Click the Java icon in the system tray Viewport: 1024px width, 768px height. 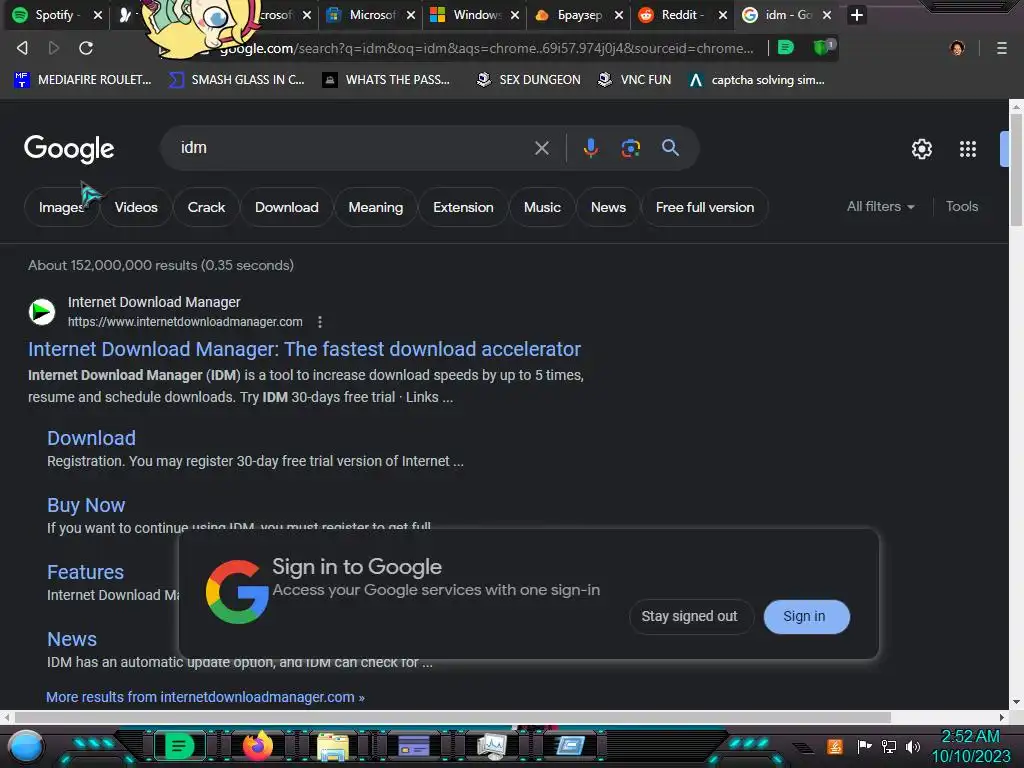(x=834, y=746)
